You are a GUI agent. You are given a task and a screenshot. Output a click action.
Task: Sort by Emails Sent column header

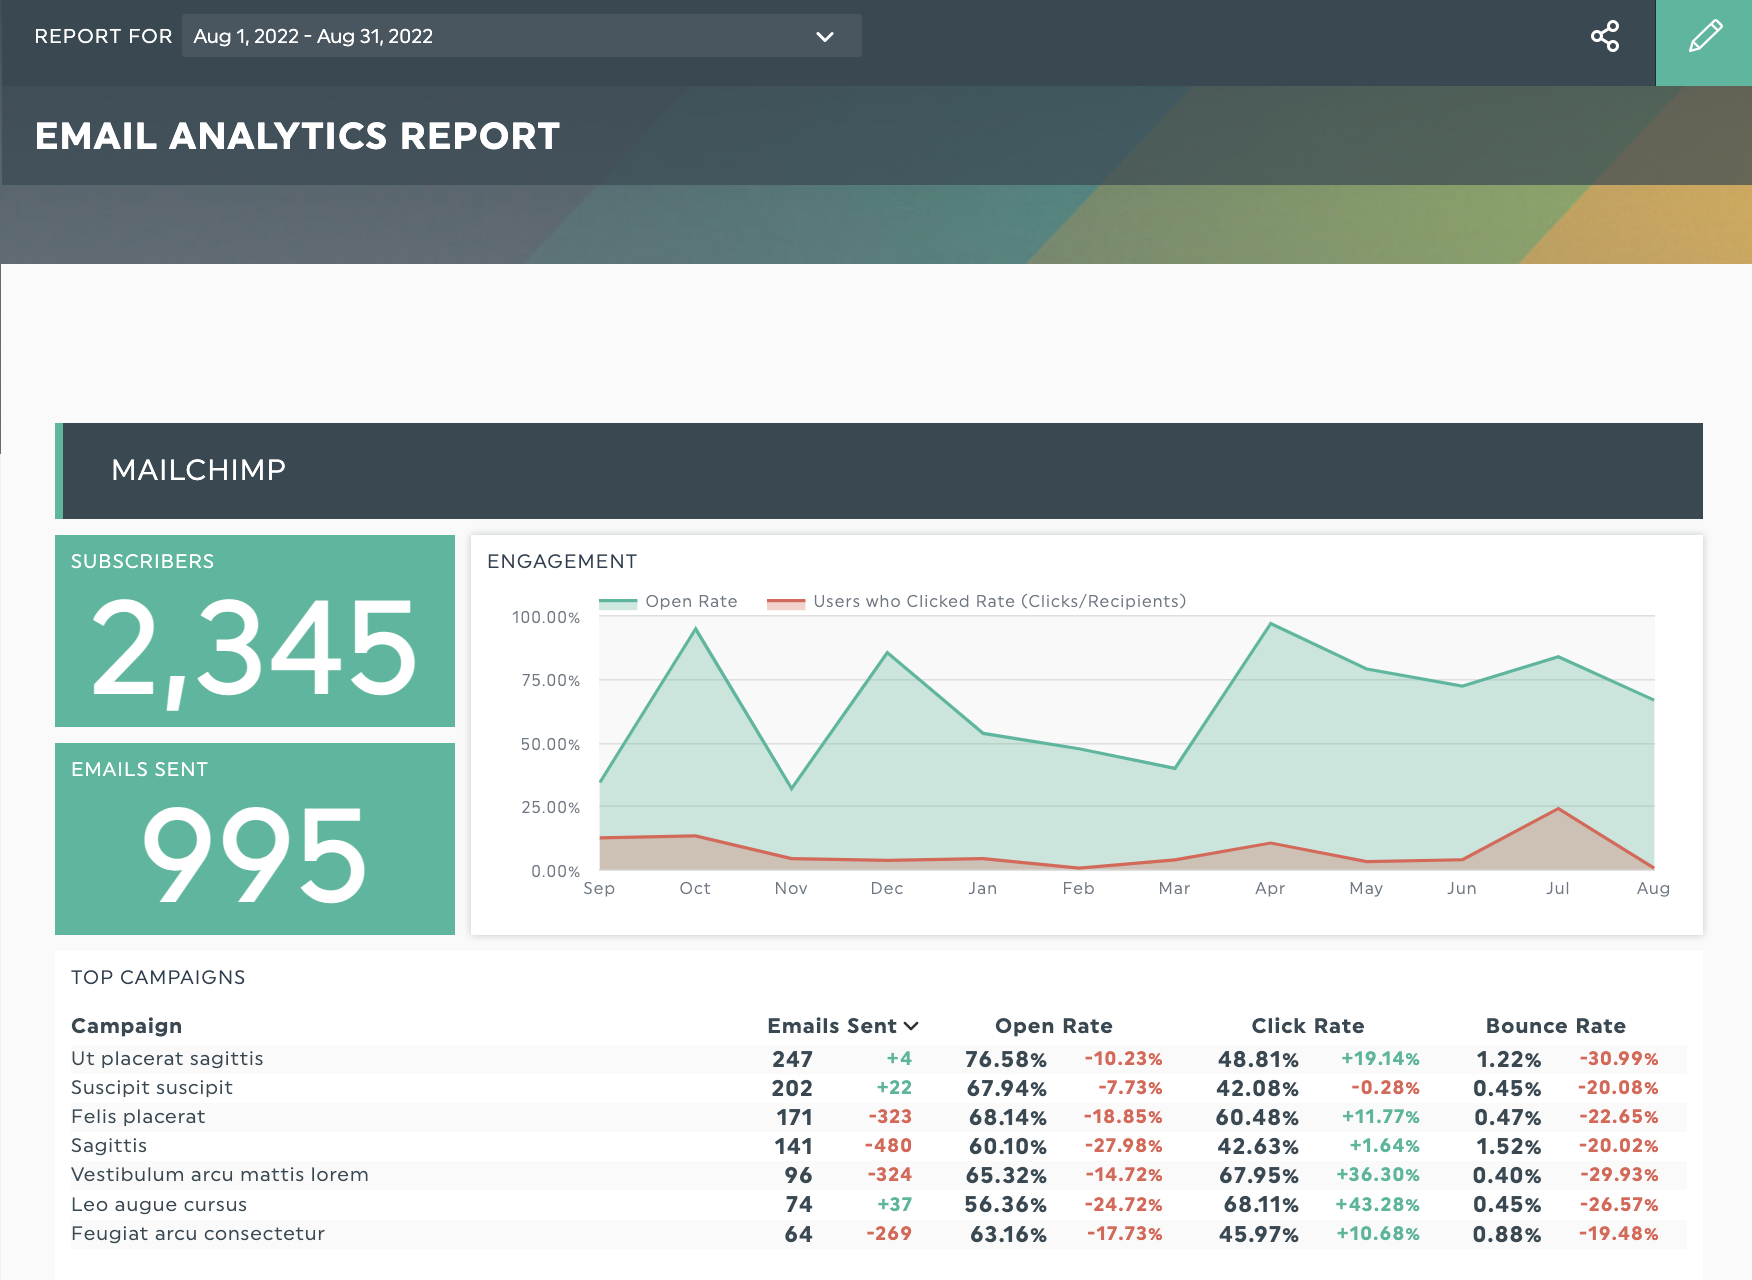(842, 1026)
